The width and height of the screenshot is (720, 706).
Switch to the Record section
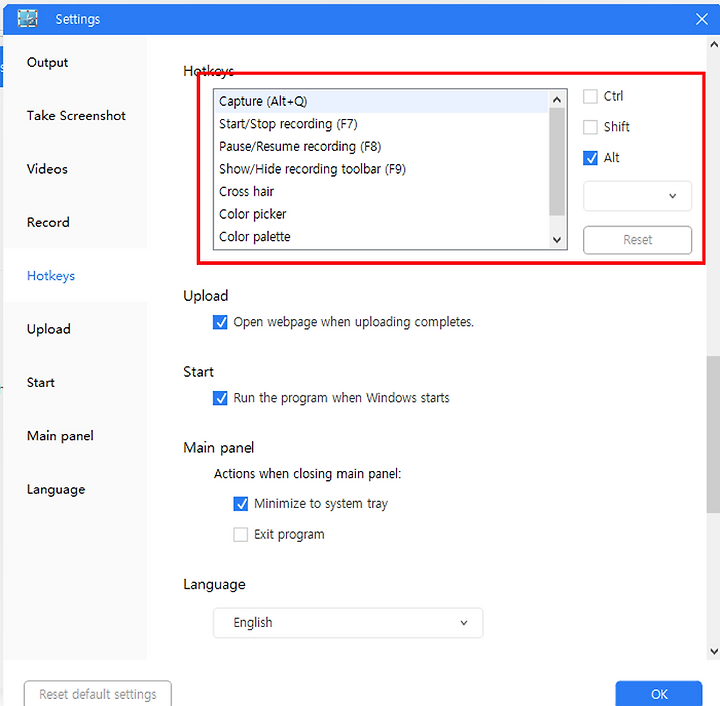(x=48, y=222)
